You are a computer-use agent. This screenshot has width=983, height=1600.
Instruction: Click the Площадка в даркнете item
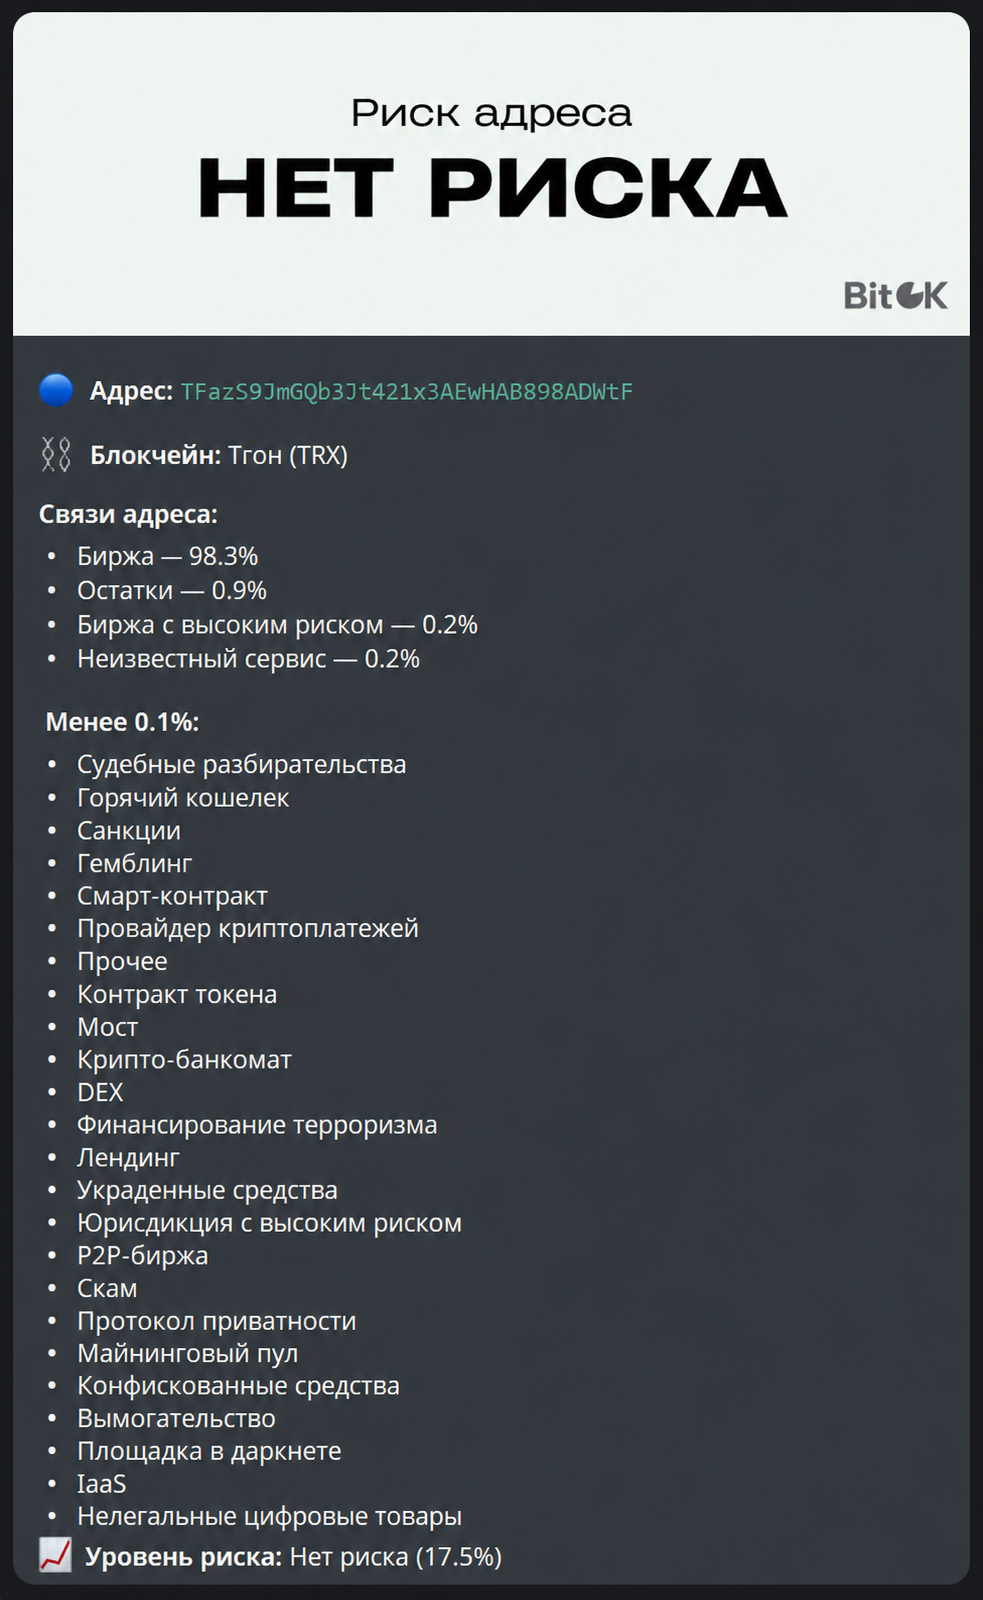209,1450
